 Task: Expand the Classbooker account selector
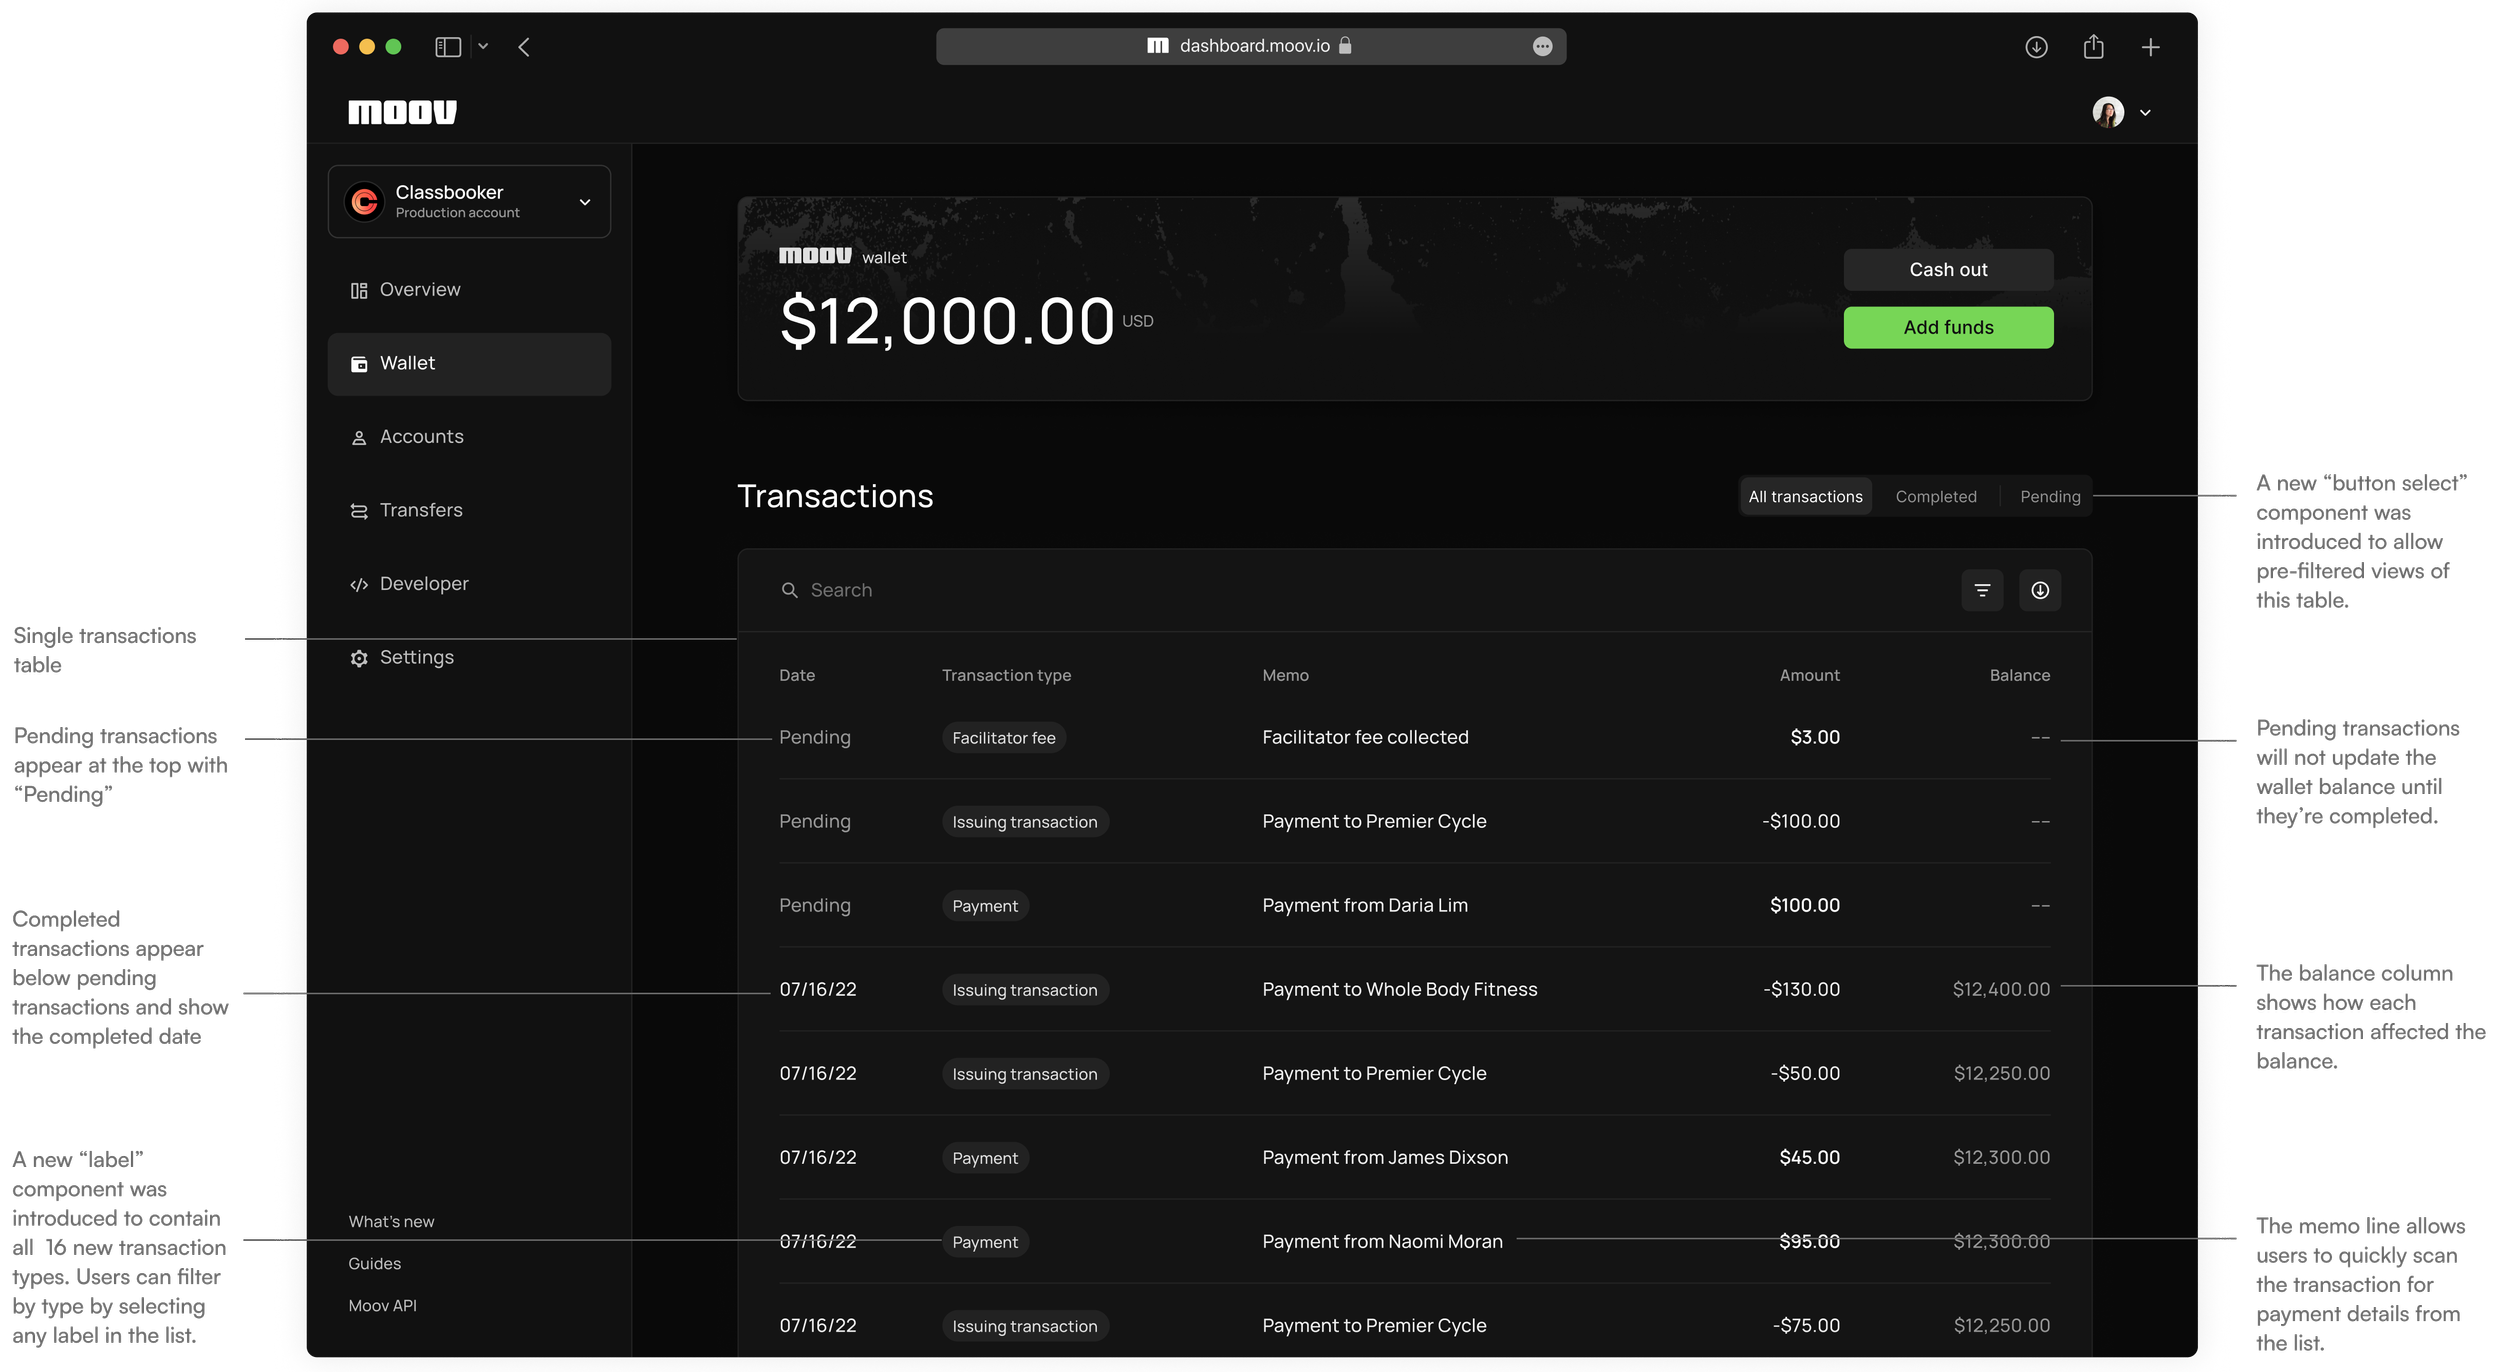click(x=469, y=202)
